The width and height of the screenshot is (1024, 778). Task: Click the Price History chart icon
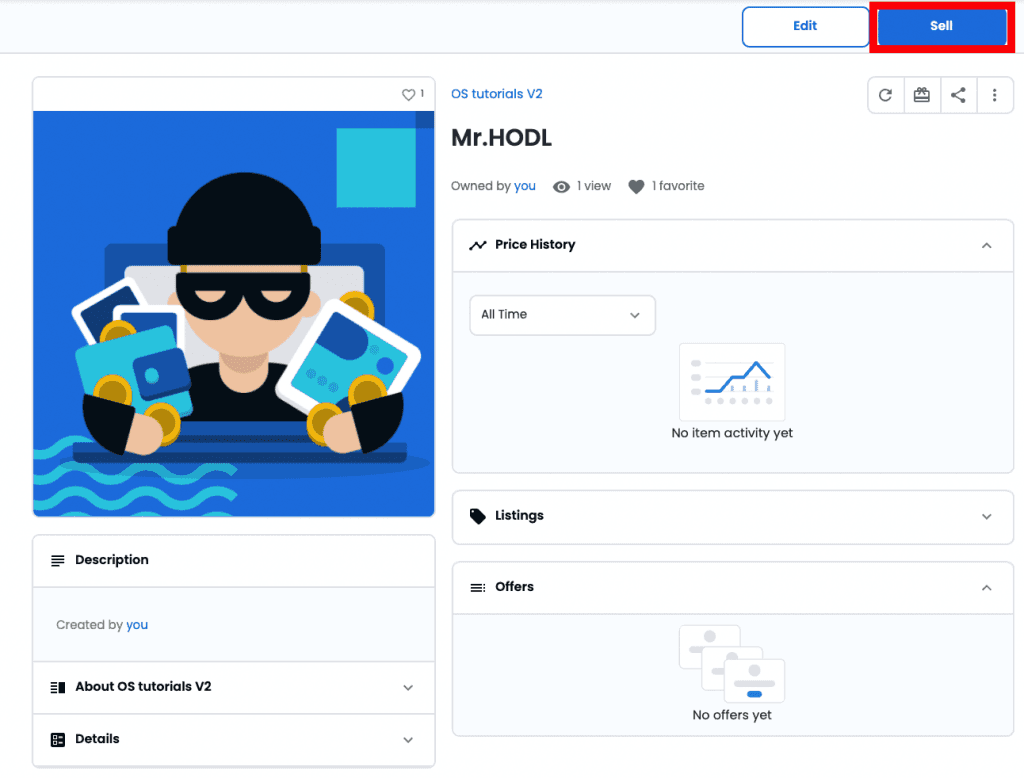[x=478, y=245]
